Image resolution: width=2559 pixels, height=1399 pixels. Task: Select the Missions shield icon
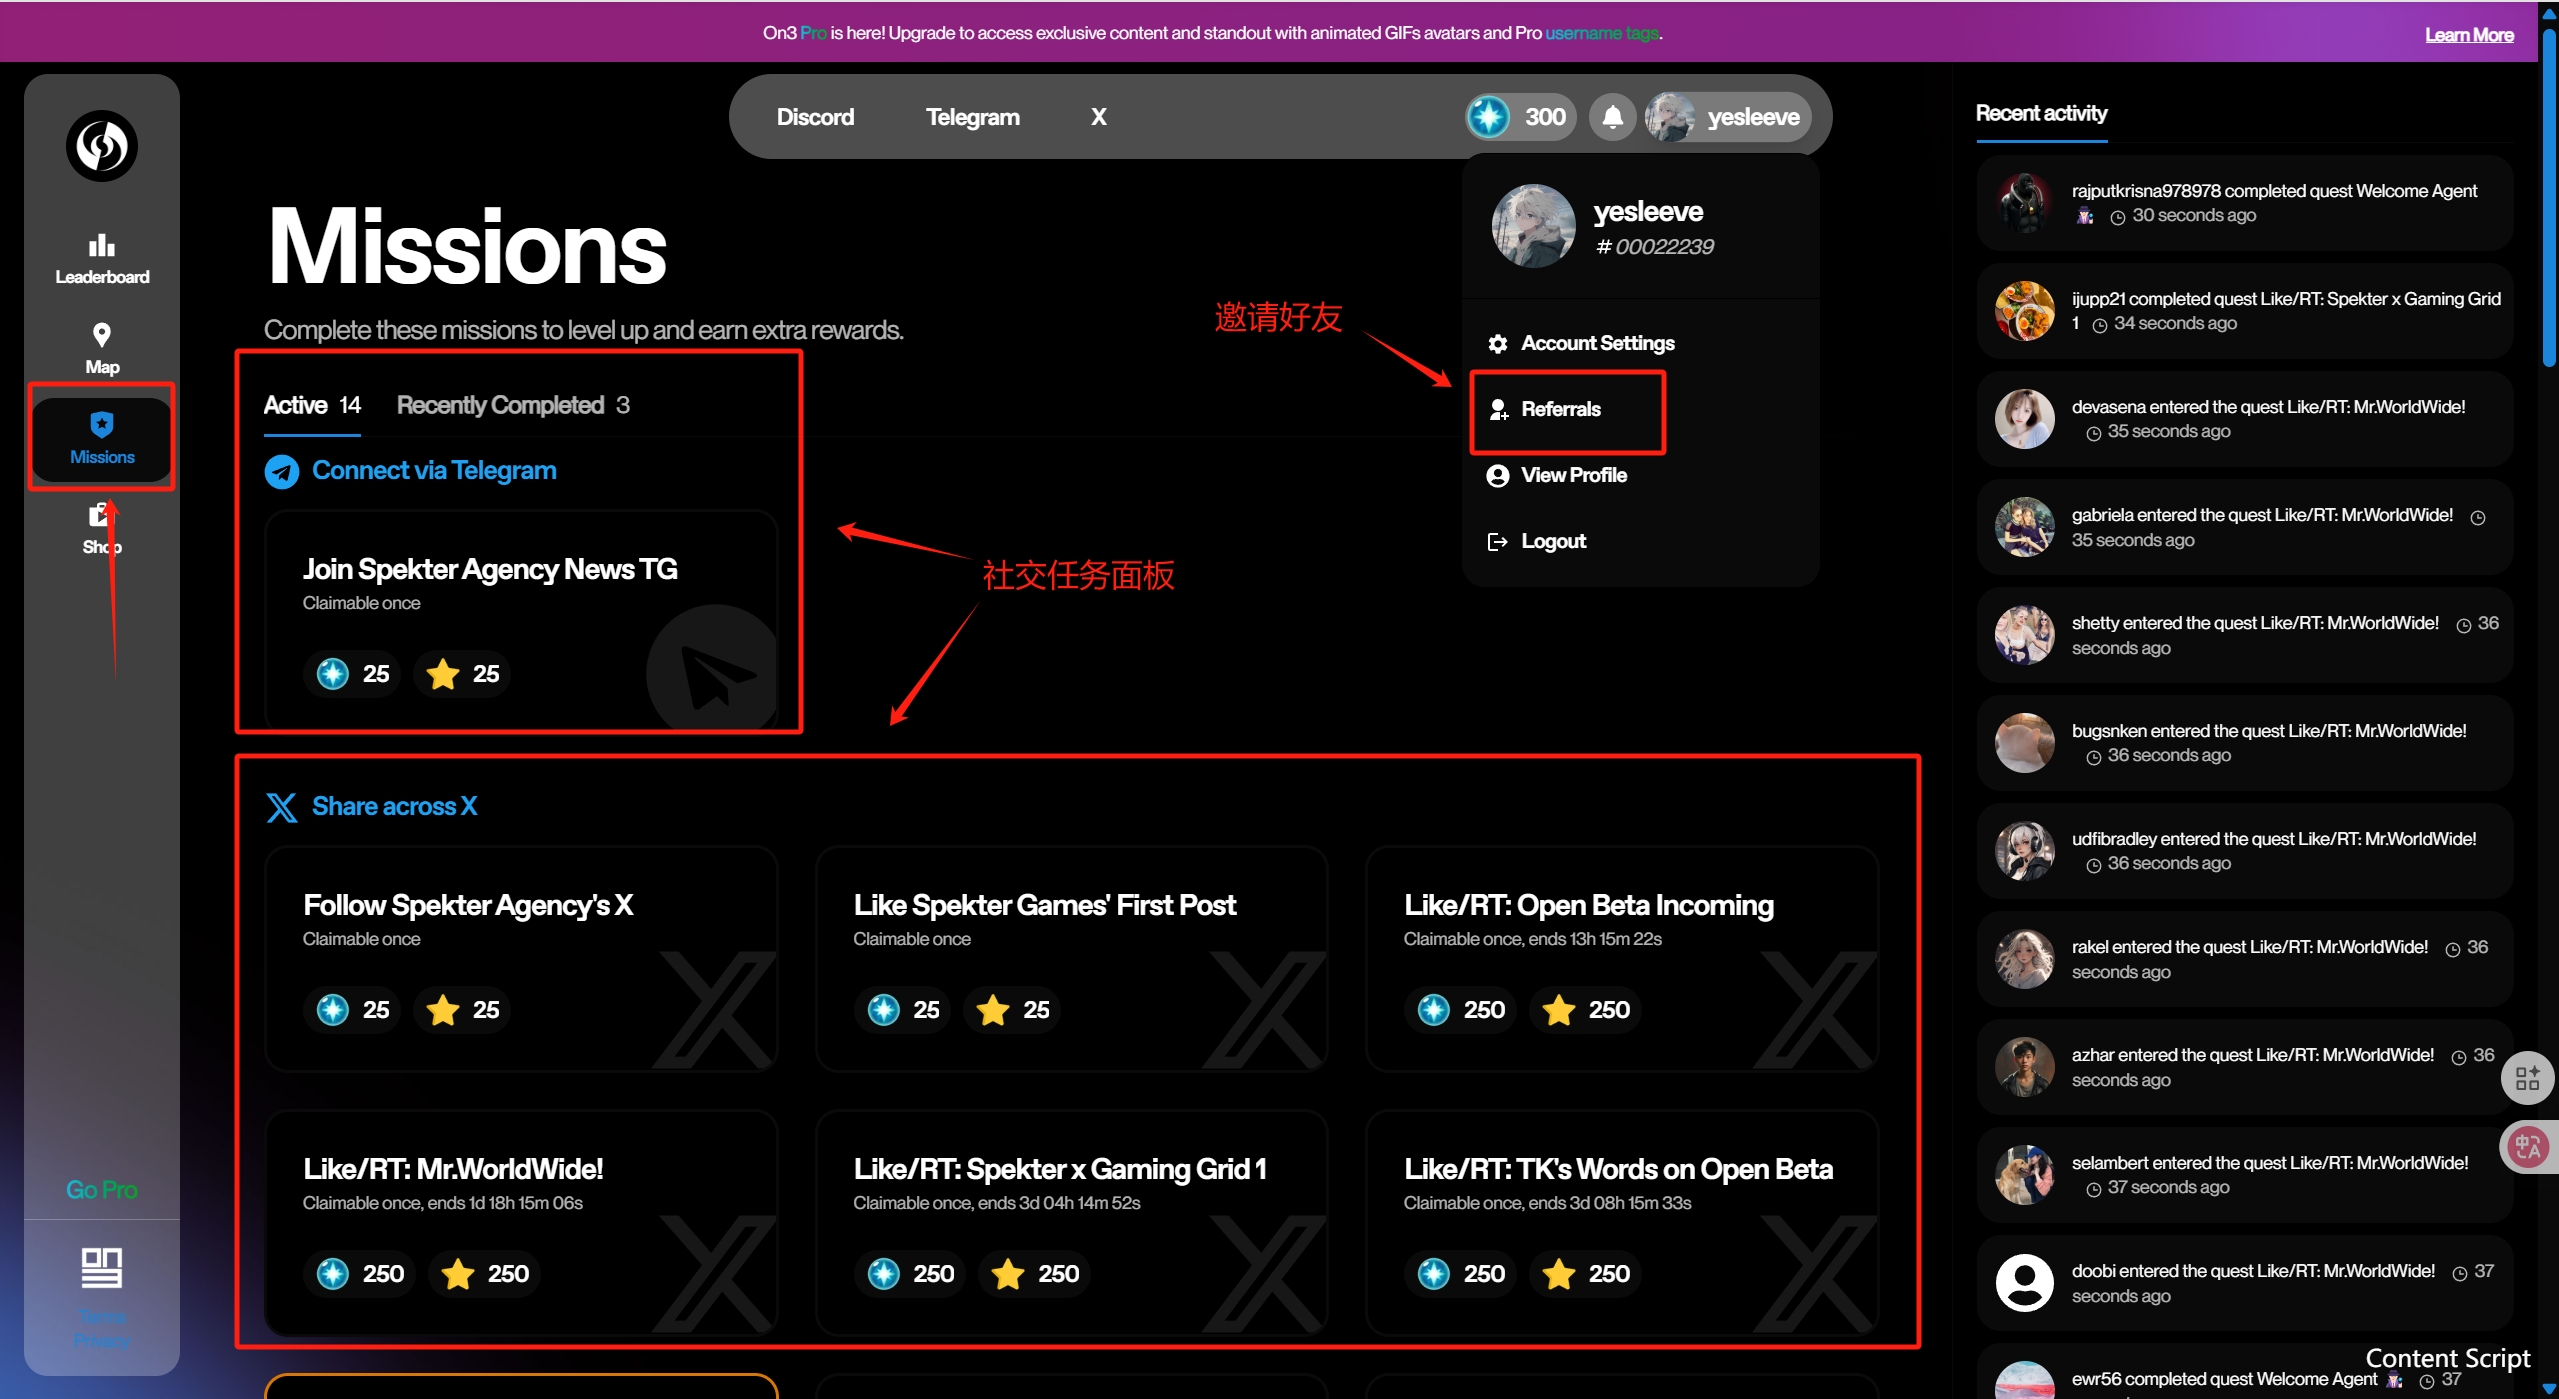[102, 424]
